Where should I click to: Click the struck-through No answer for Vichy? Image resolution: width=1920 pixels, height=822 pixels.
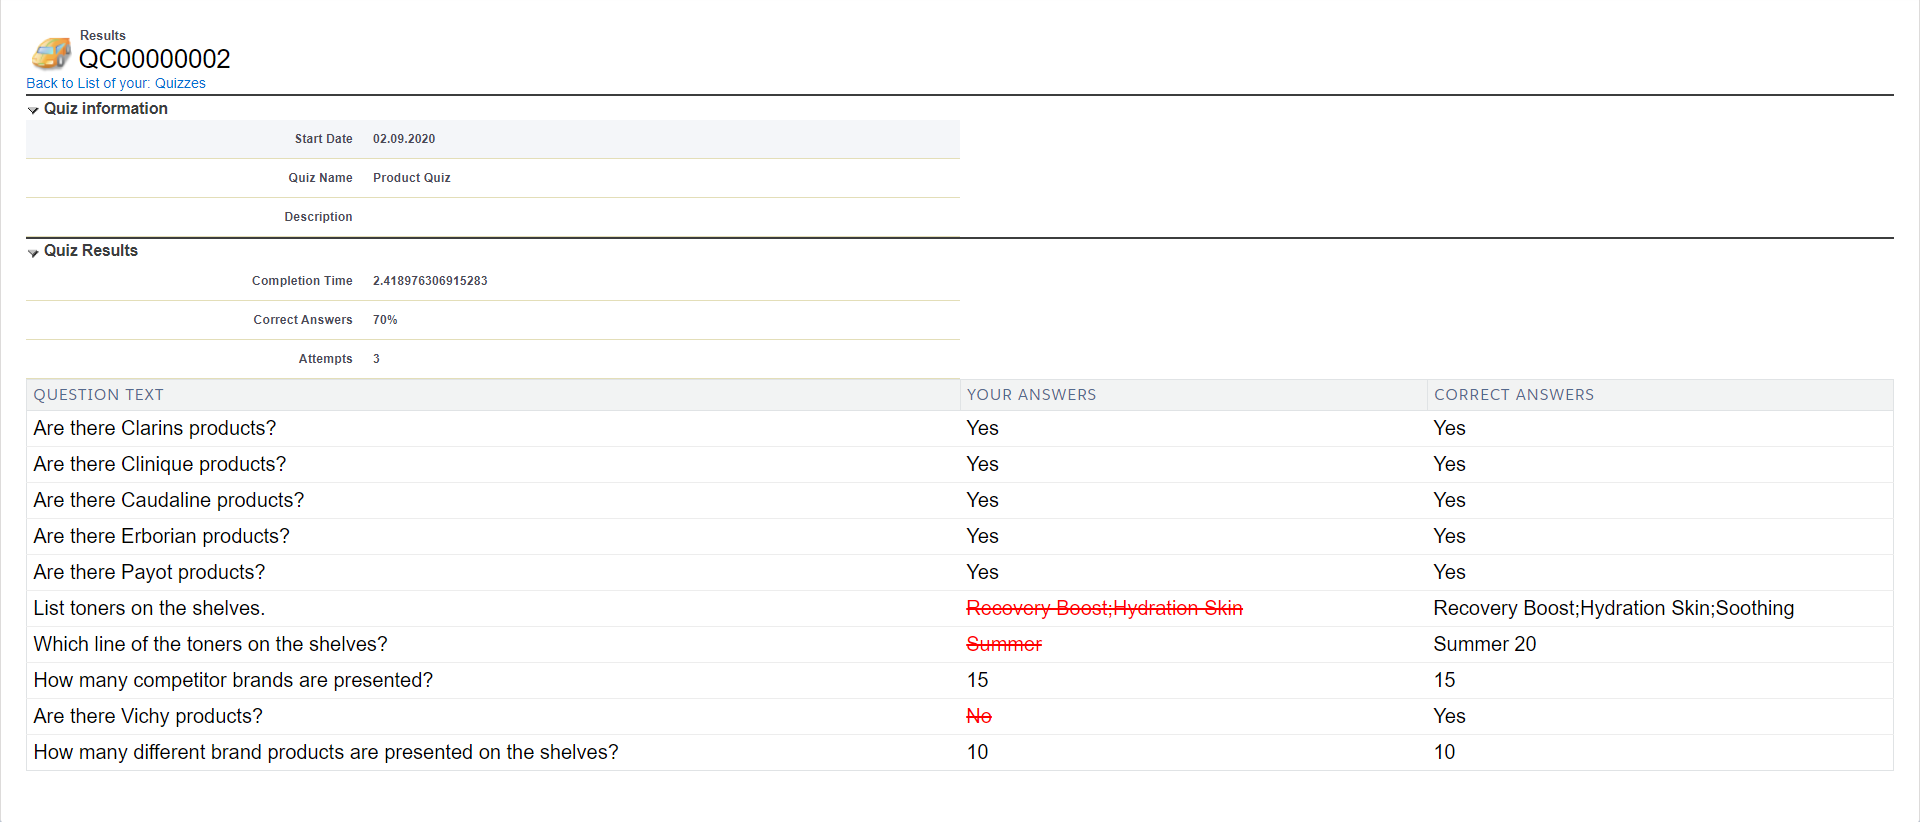(x=979, y=716)
